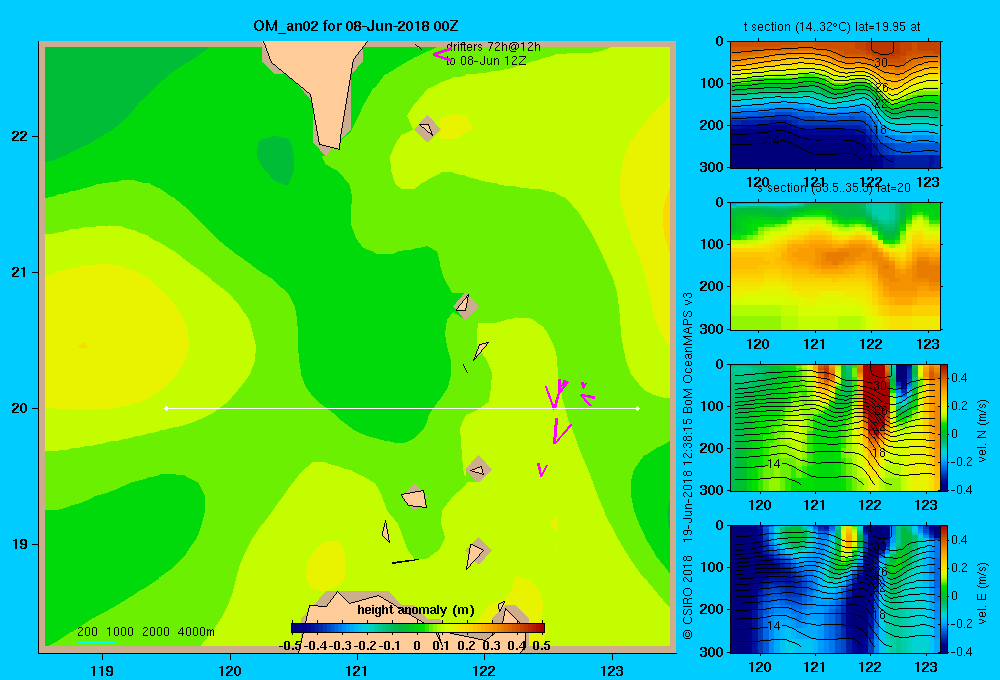
Task: Click the magenta arrow beside the drifters legend
Action: [x=443, y=54]
